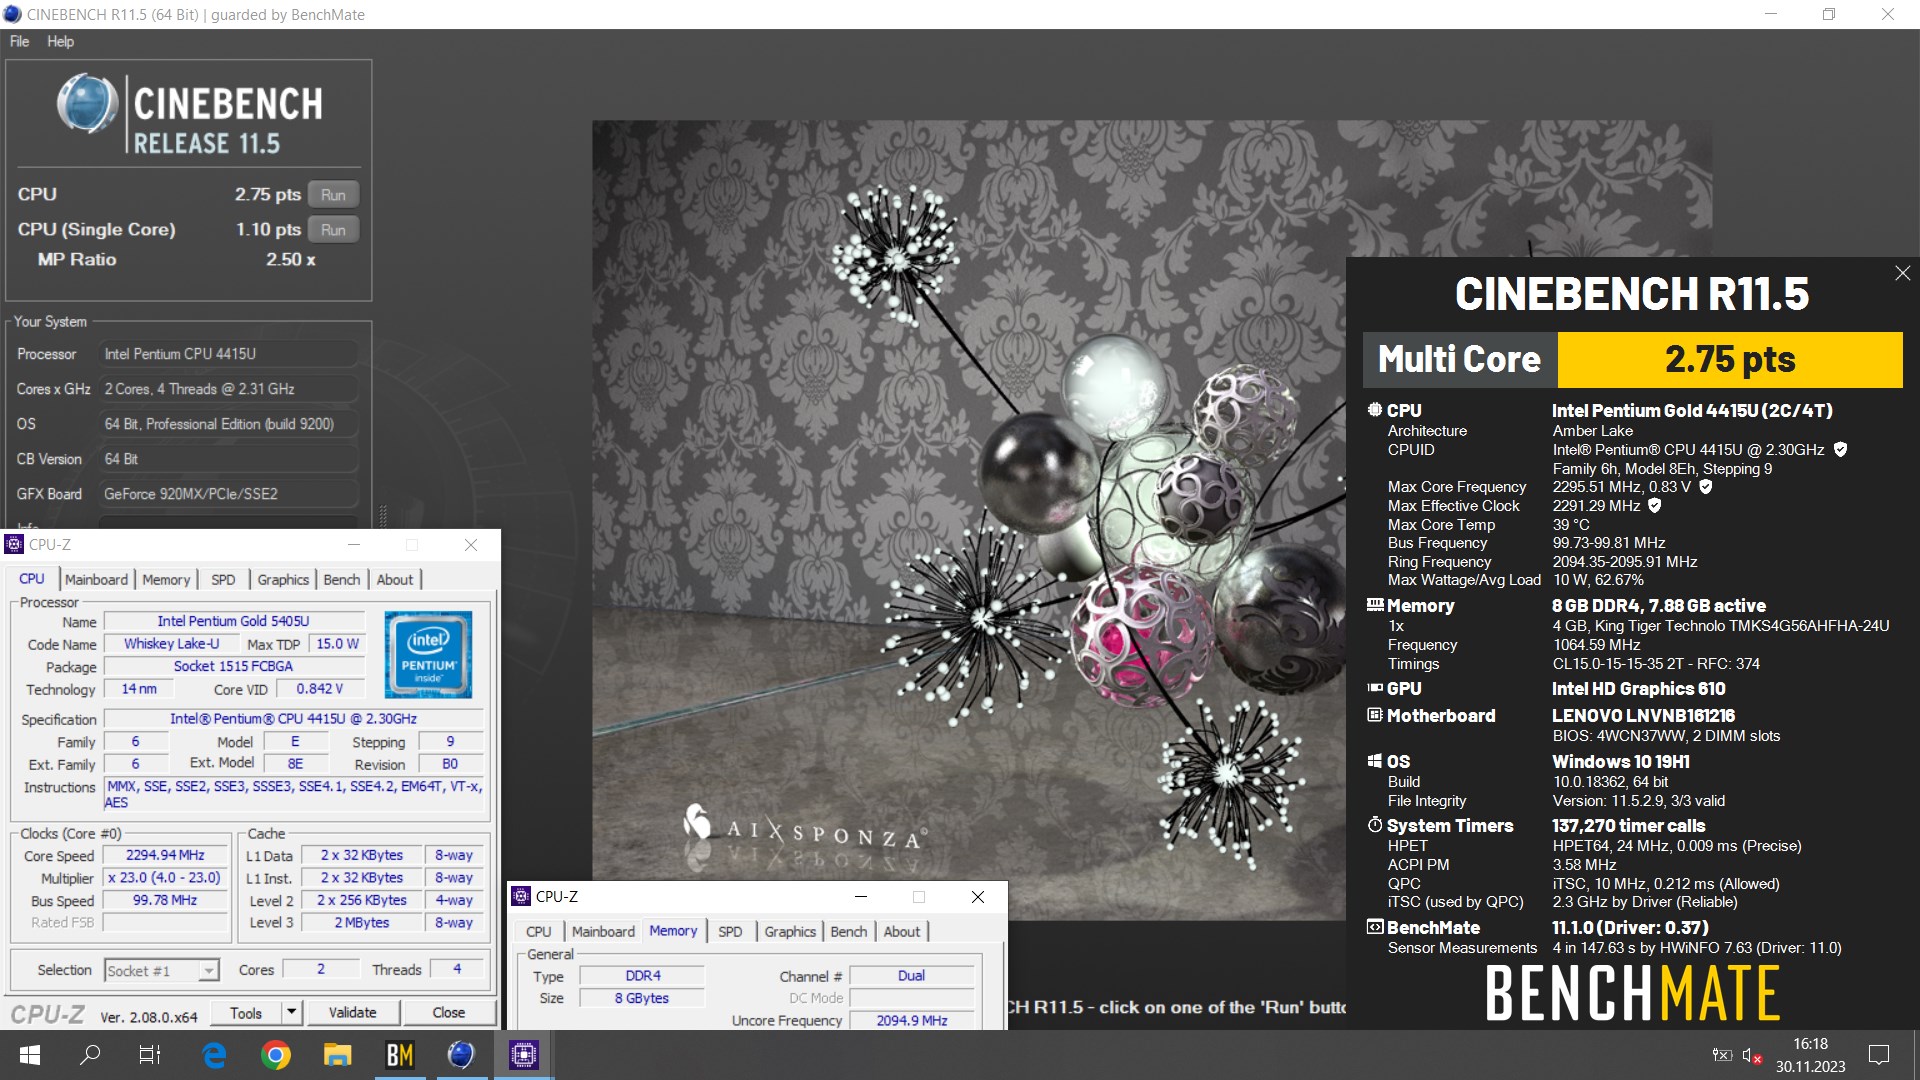Click Intel Pentium logo in CPU-Z
Screen dimensions: 1920x1080
point(428,654)
